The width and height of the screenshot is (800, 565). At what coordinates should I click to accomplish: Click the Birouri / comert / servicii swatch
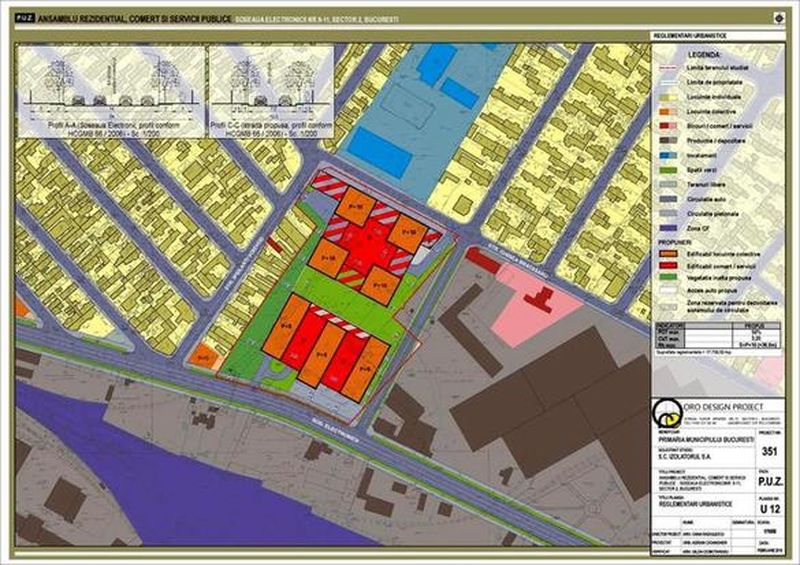point(666,126)
